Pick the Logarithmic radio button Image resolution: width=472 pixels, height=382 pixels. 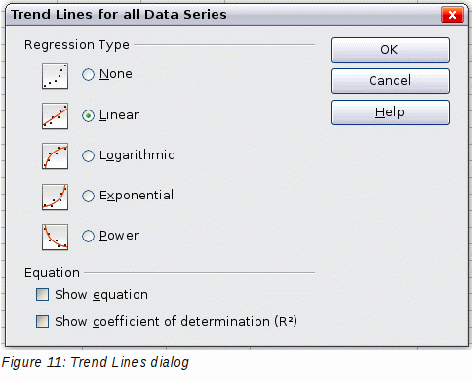pyautogui.click(x=88, y=156)
